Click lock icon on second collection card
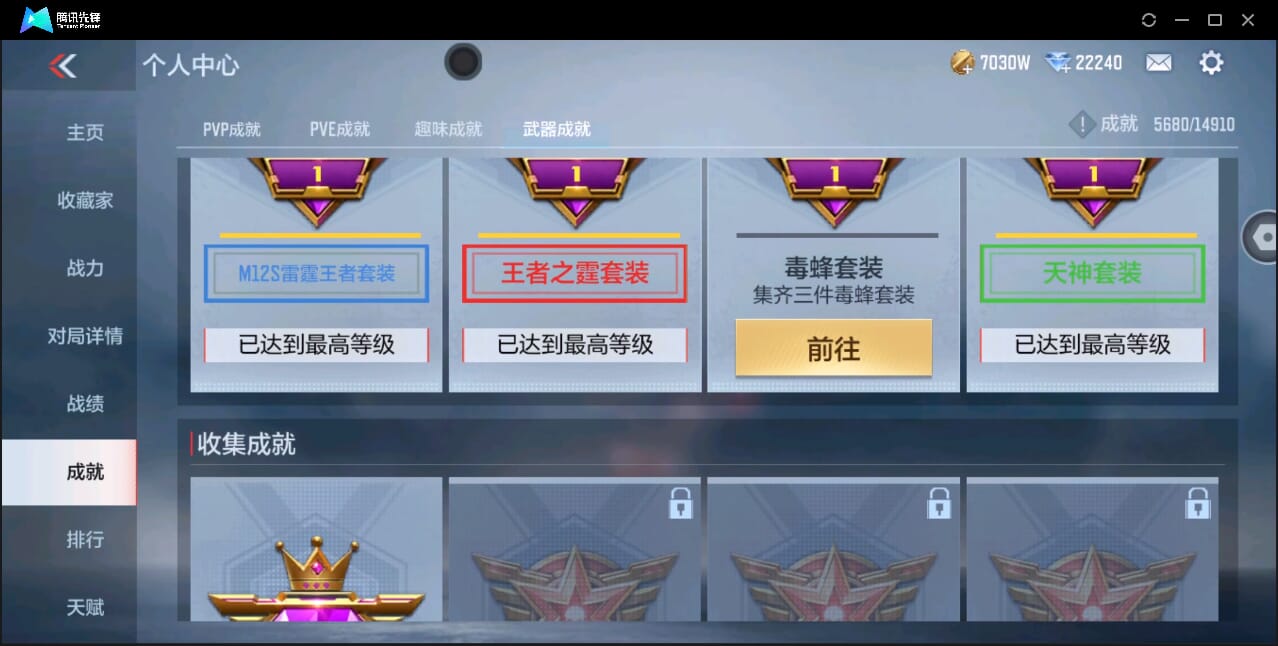 click(681, 503)
